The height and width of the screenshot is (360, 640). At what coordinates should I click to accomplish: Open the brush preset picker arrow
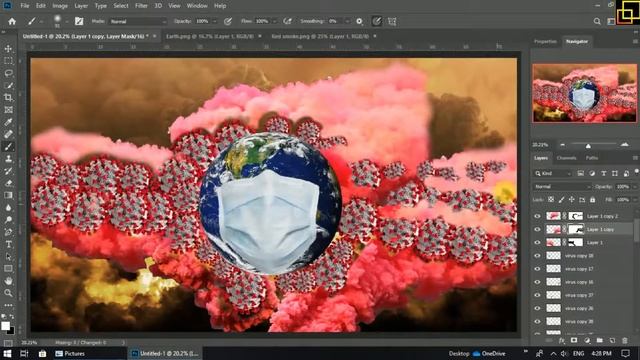click(x=67, y=21)
